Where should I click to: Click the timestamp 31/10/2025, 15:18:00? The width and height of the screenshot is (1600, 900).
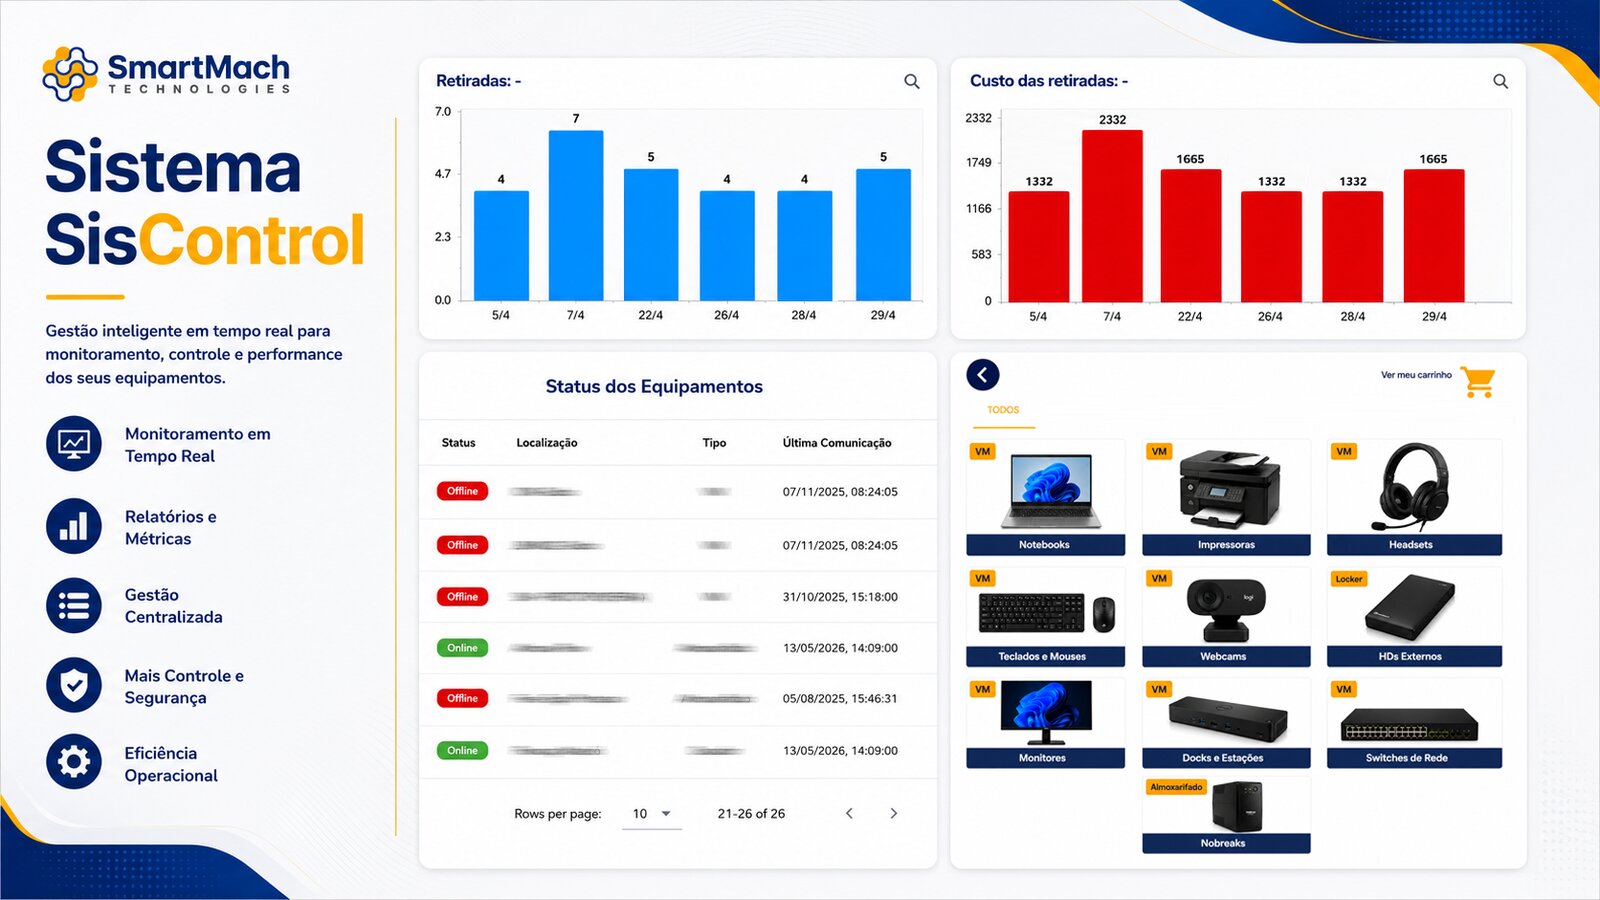(x=840, y=597)
